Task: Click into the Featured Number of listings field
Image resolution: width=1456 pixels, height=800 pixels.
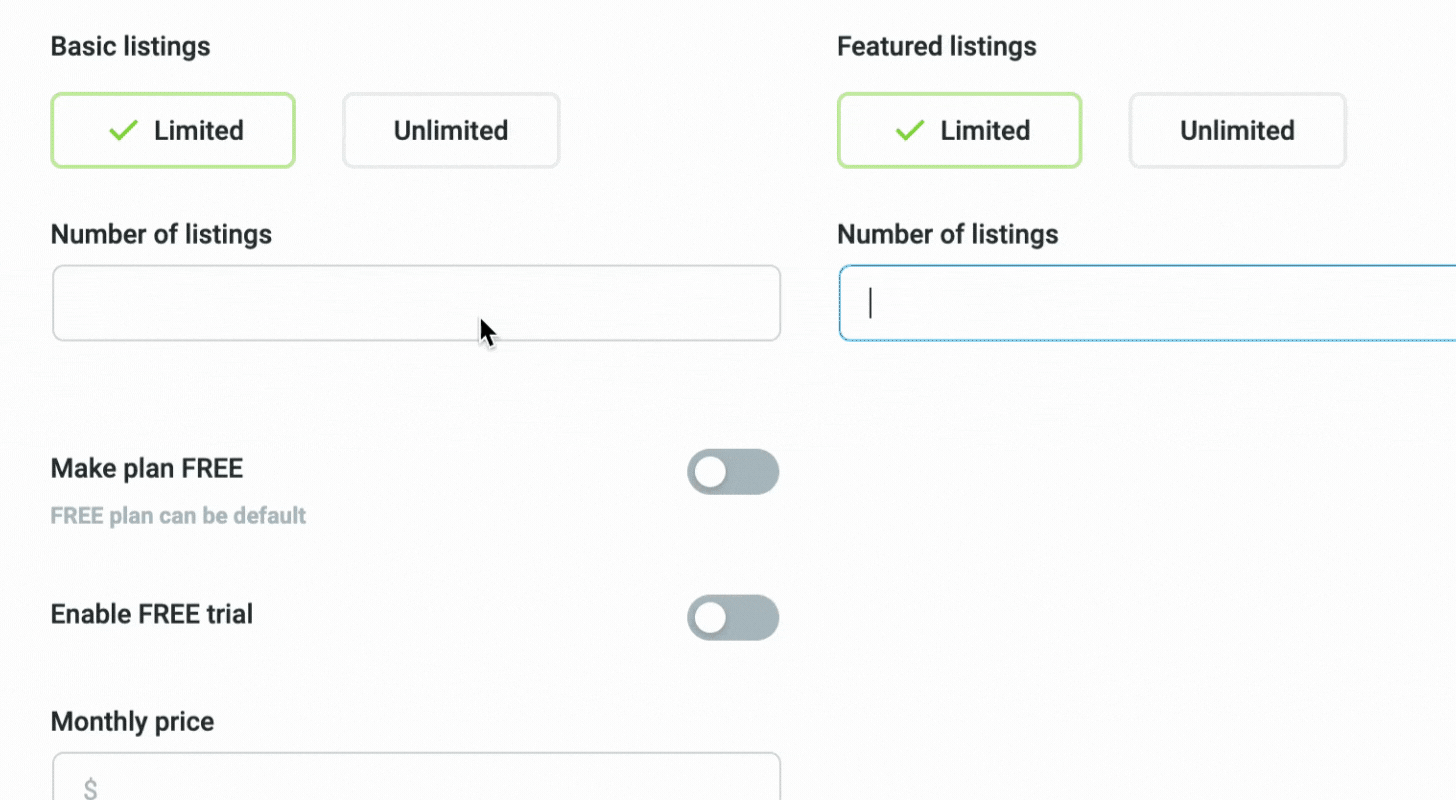Action: pos(1150,303)
